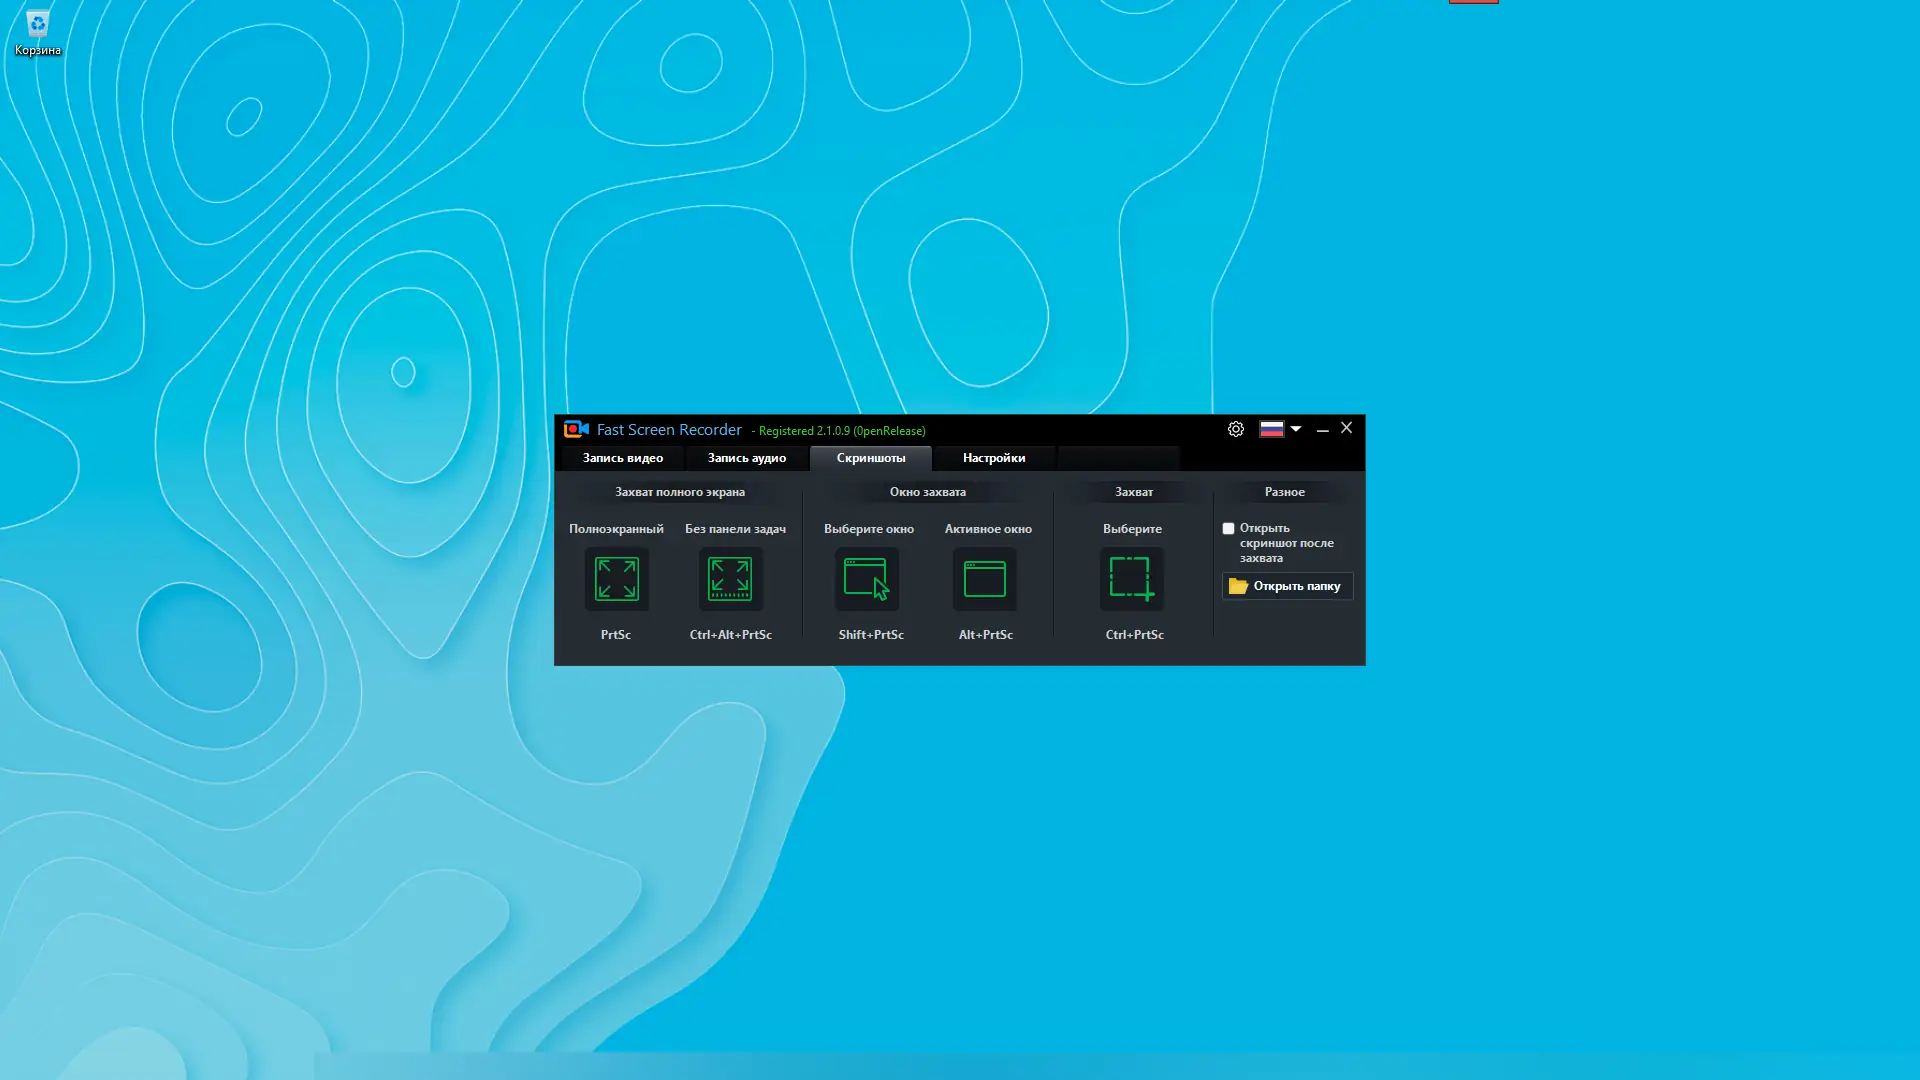Click the capture without taskbar icon
This screenshot has height=1080, width=1920.
730,579
